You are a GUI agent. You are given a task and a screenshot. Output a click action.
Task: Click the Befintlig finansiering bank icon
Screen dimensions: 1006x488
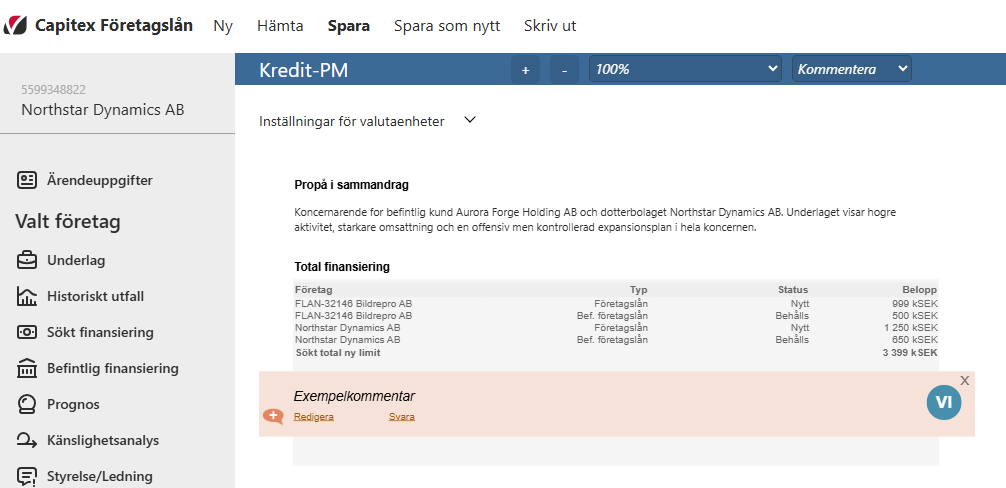pos(26,368)
